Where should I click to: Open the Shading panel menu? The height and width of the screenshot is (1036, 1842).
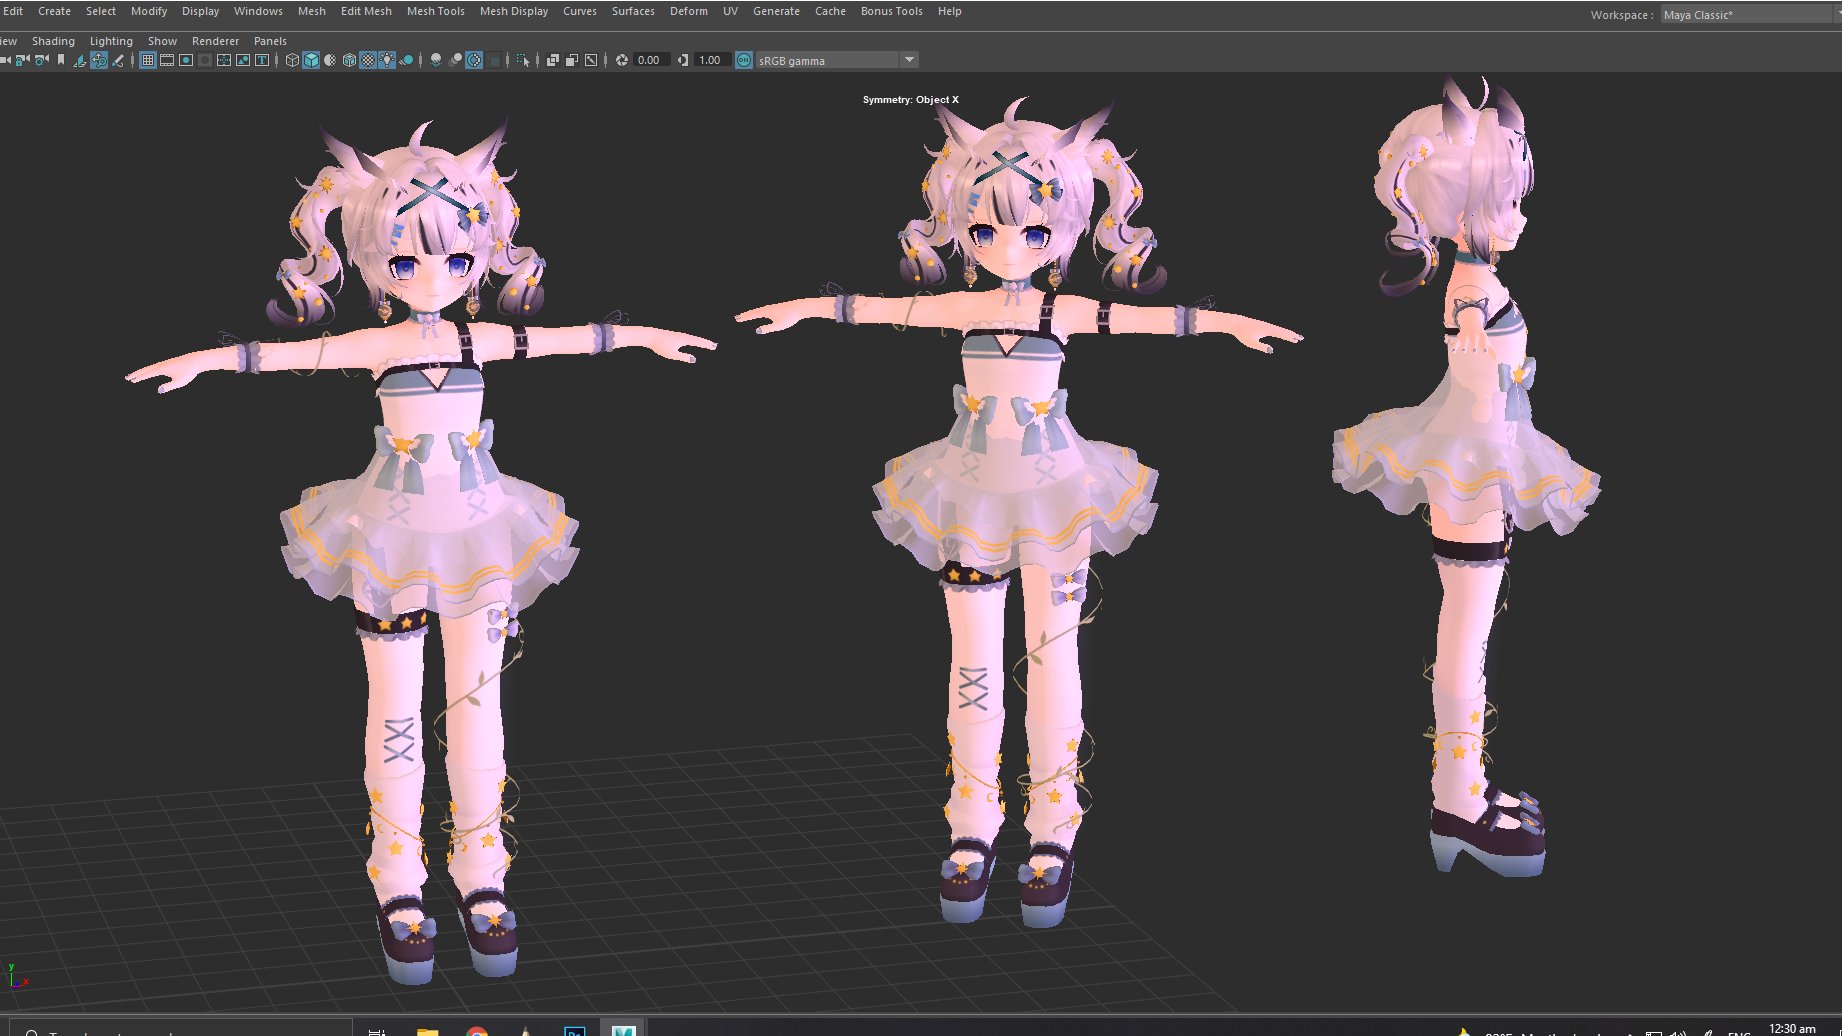(x=53, y=41)
